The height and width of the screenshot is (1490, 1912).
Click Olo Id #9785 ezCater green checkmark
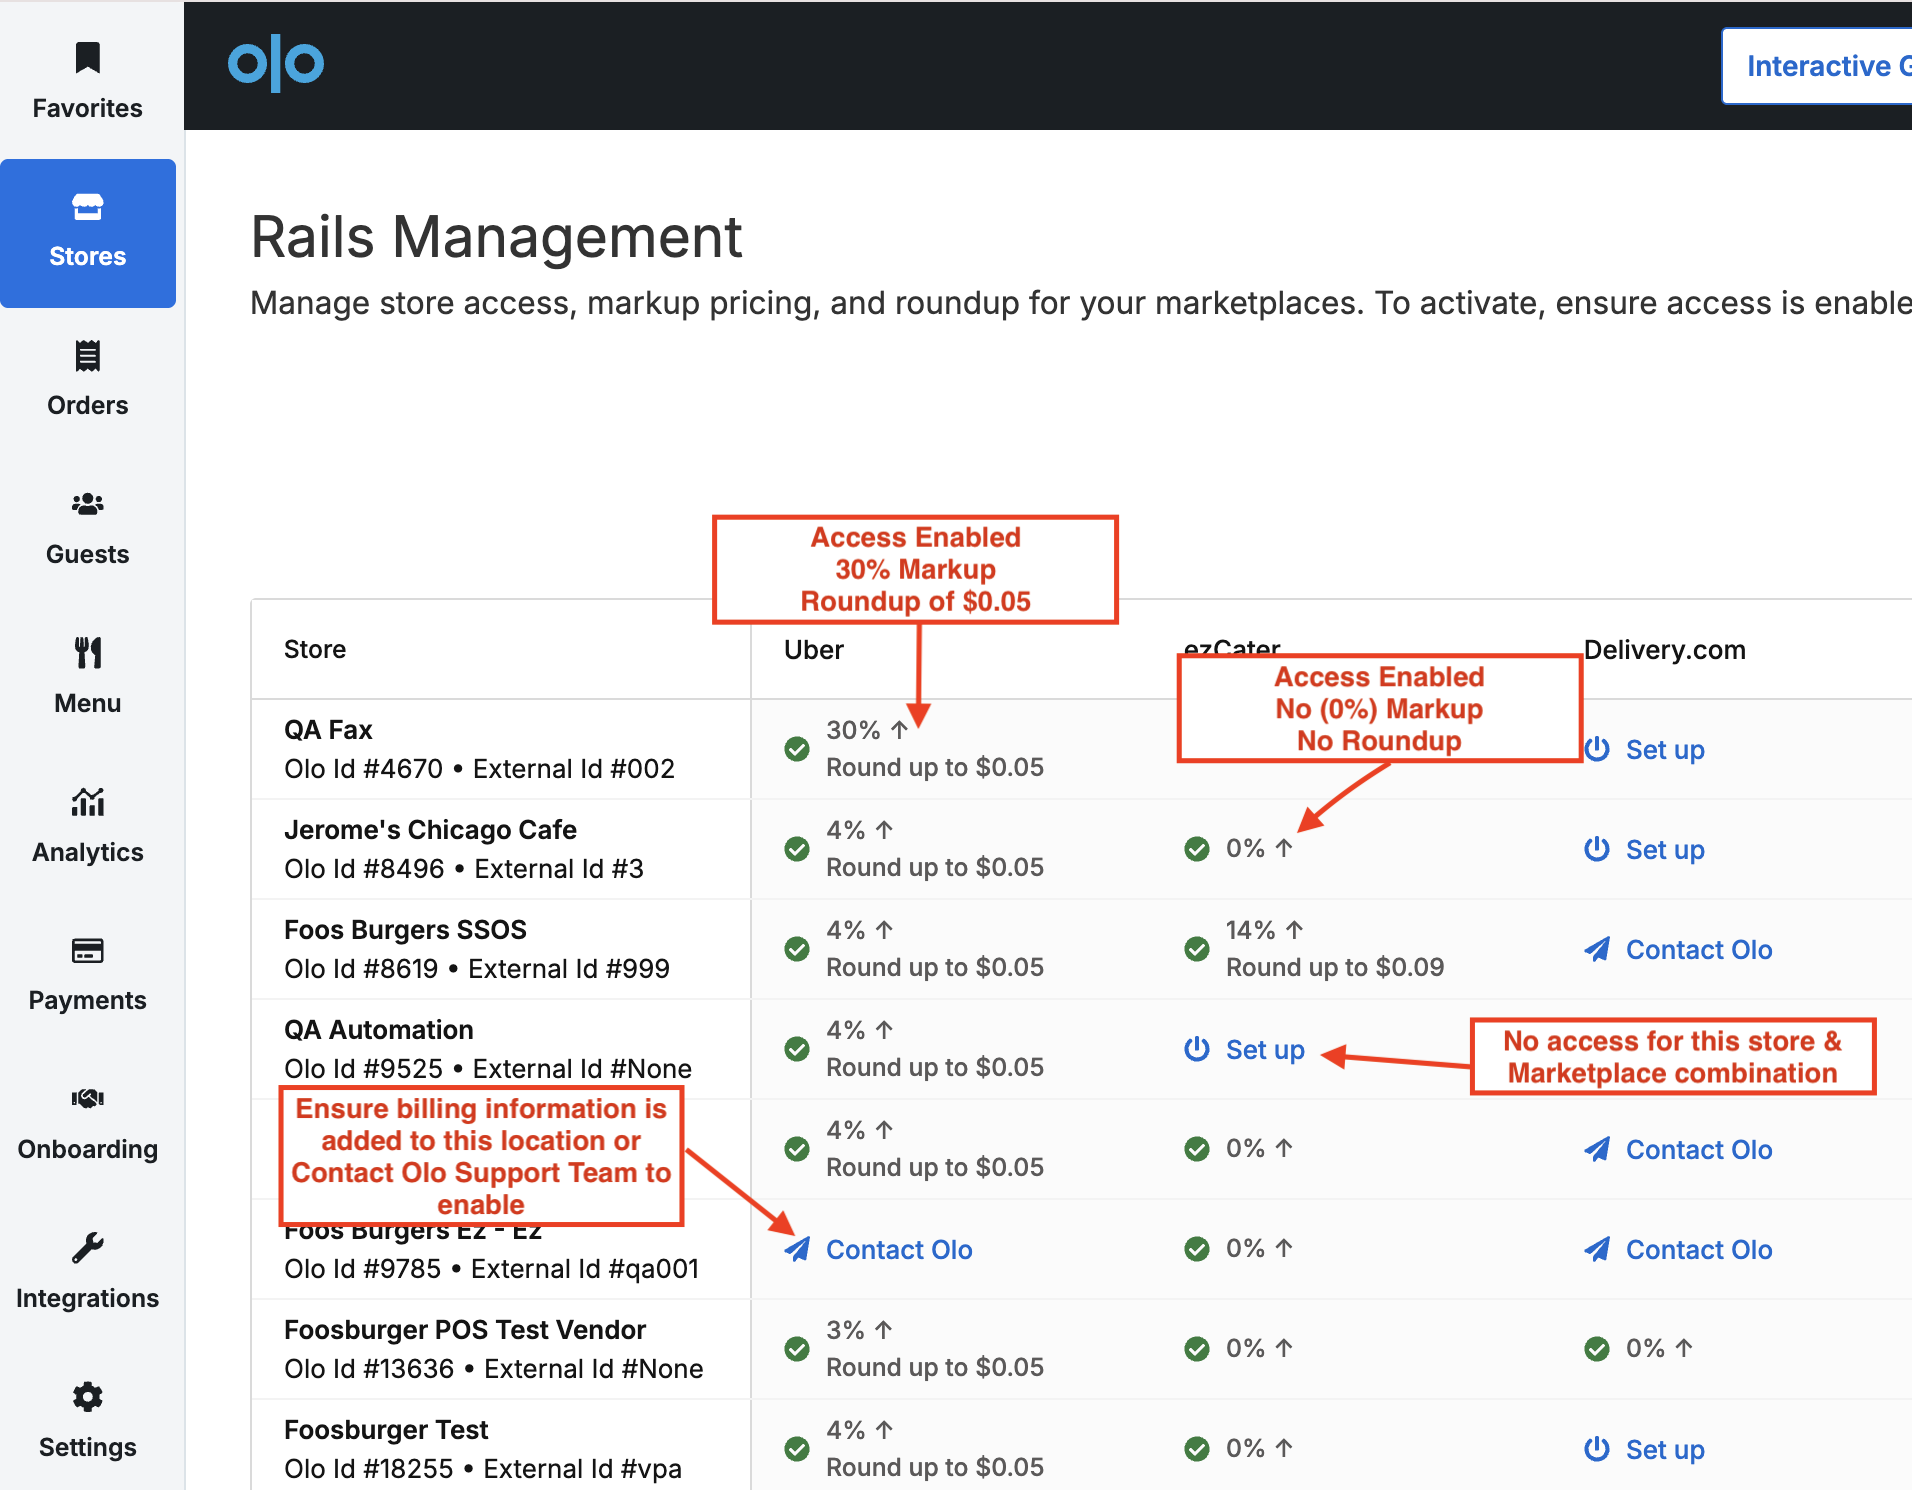(x=1197, y=1249)
